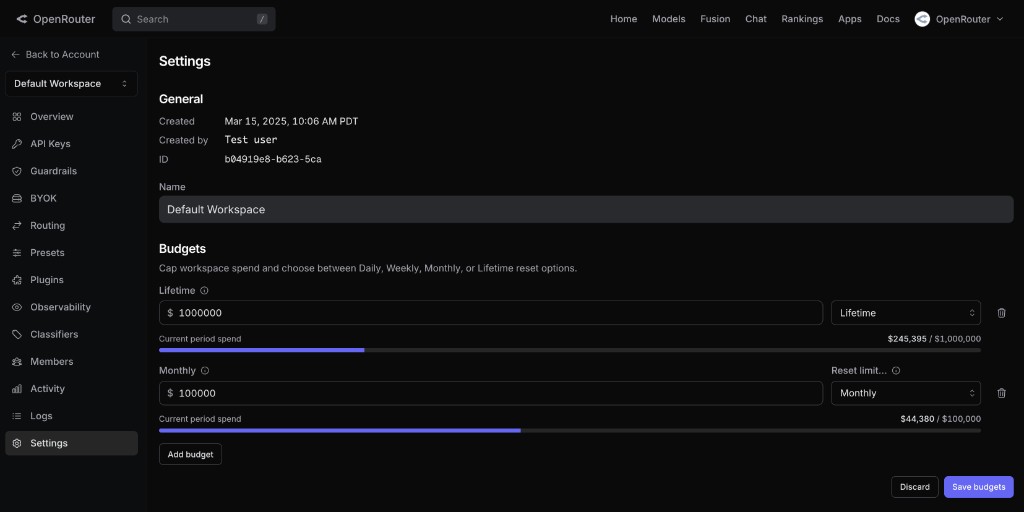Focus the top Search field
This screenshot has width=1024, height=512.
(x=194, y=20)
